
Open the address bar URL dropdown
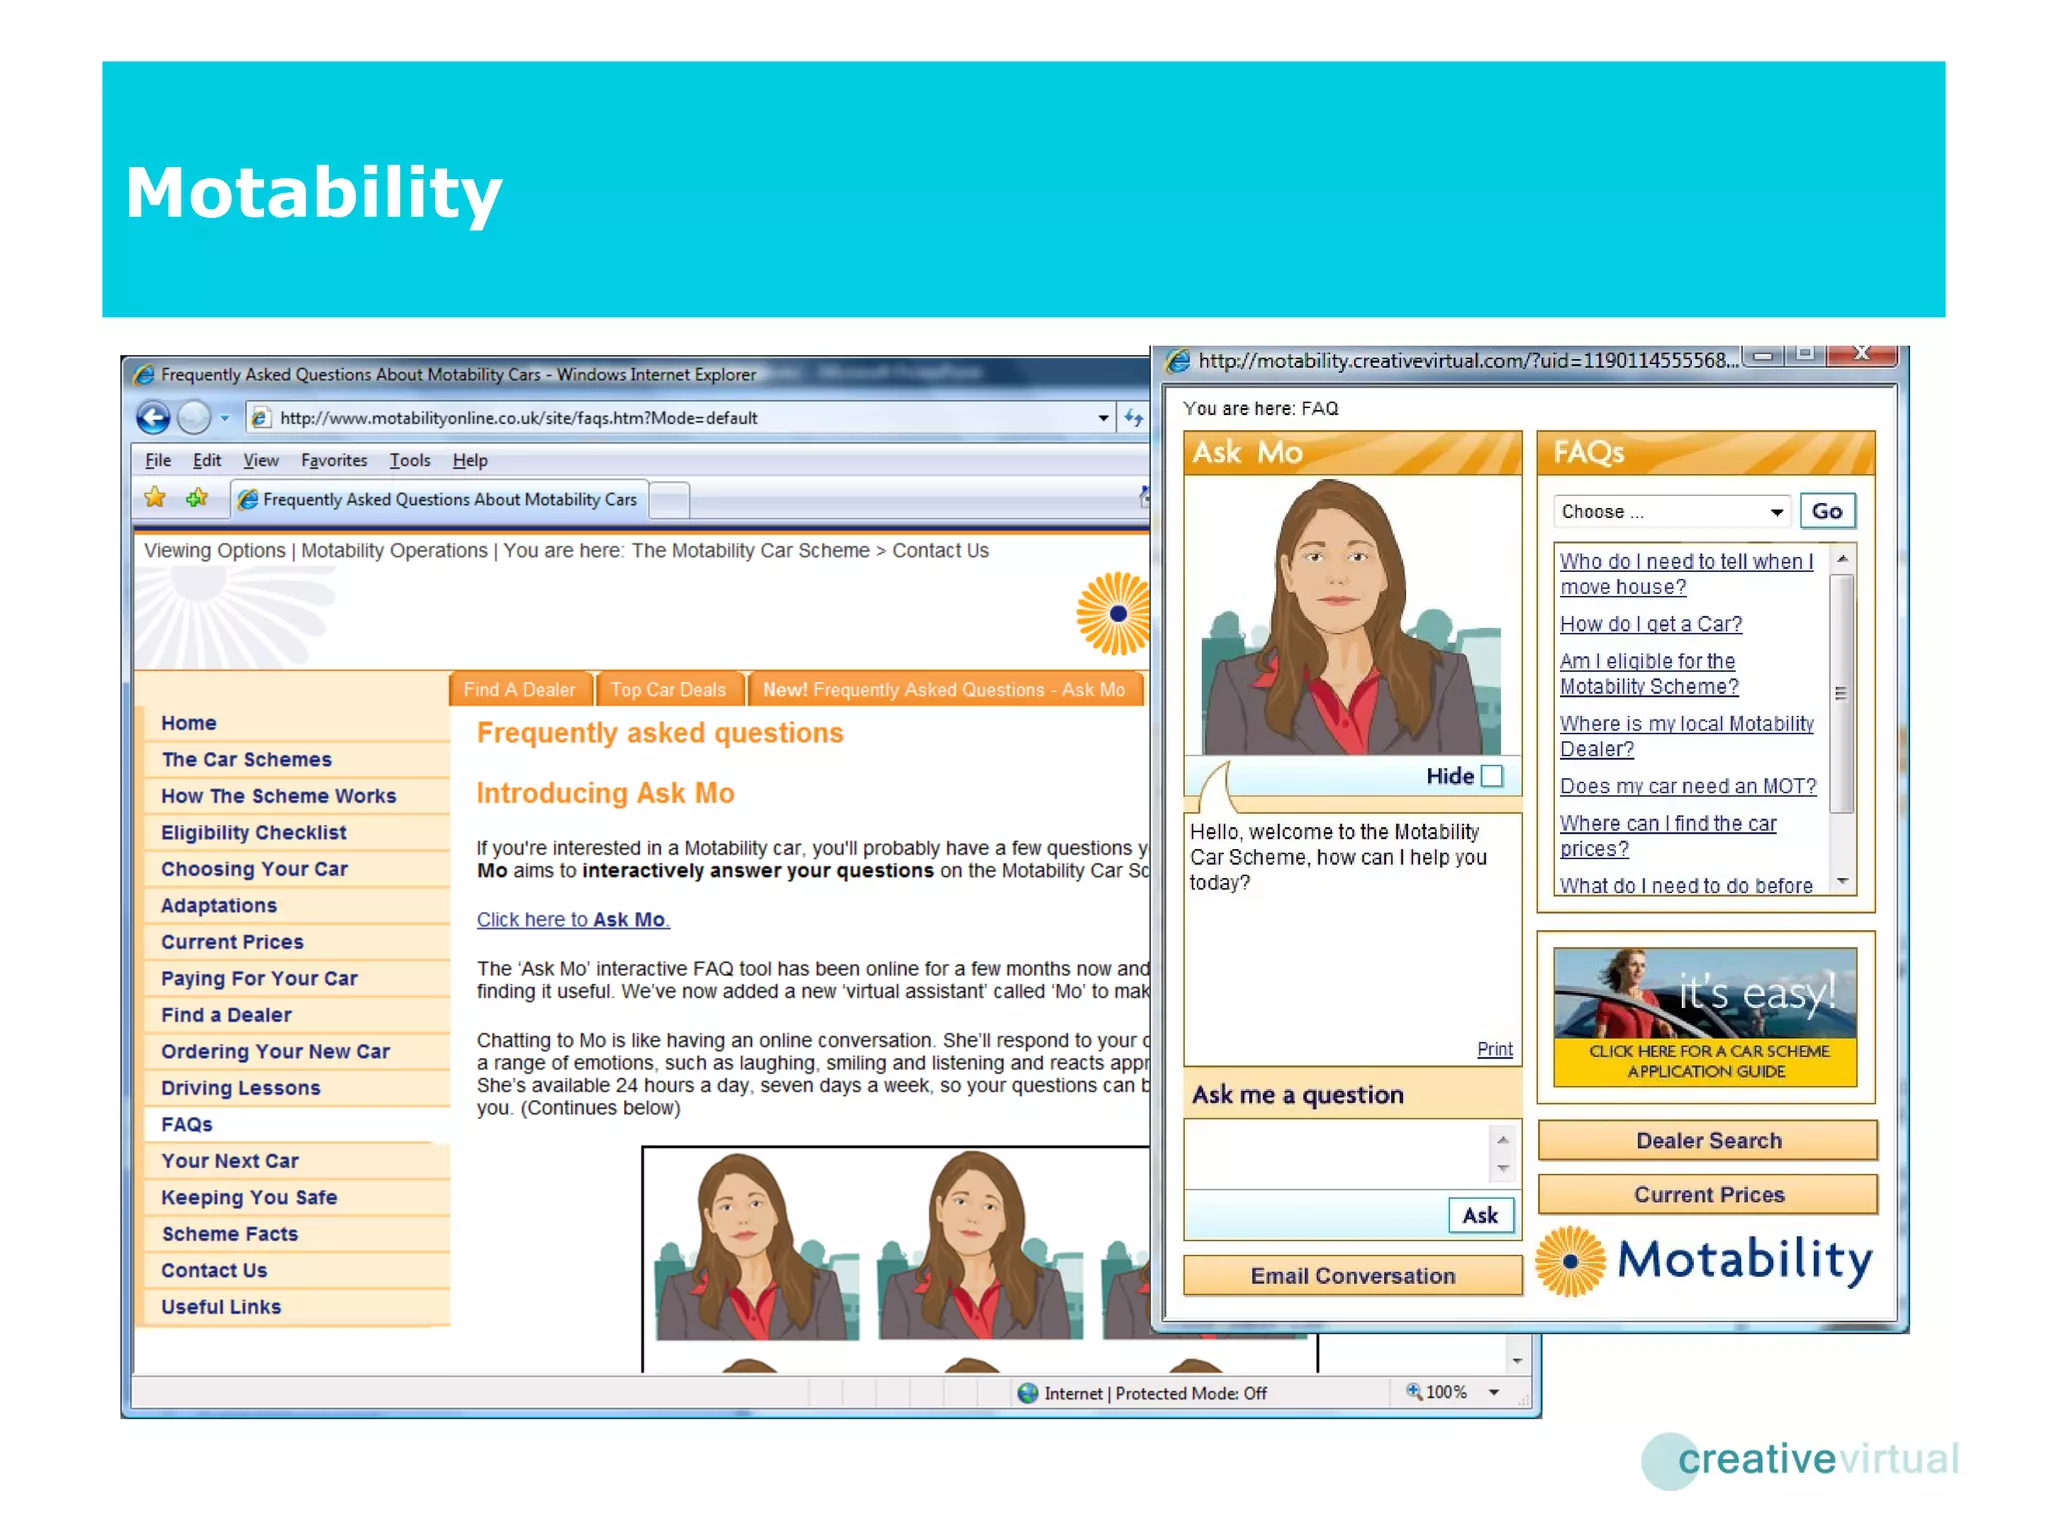(1103, 418)
